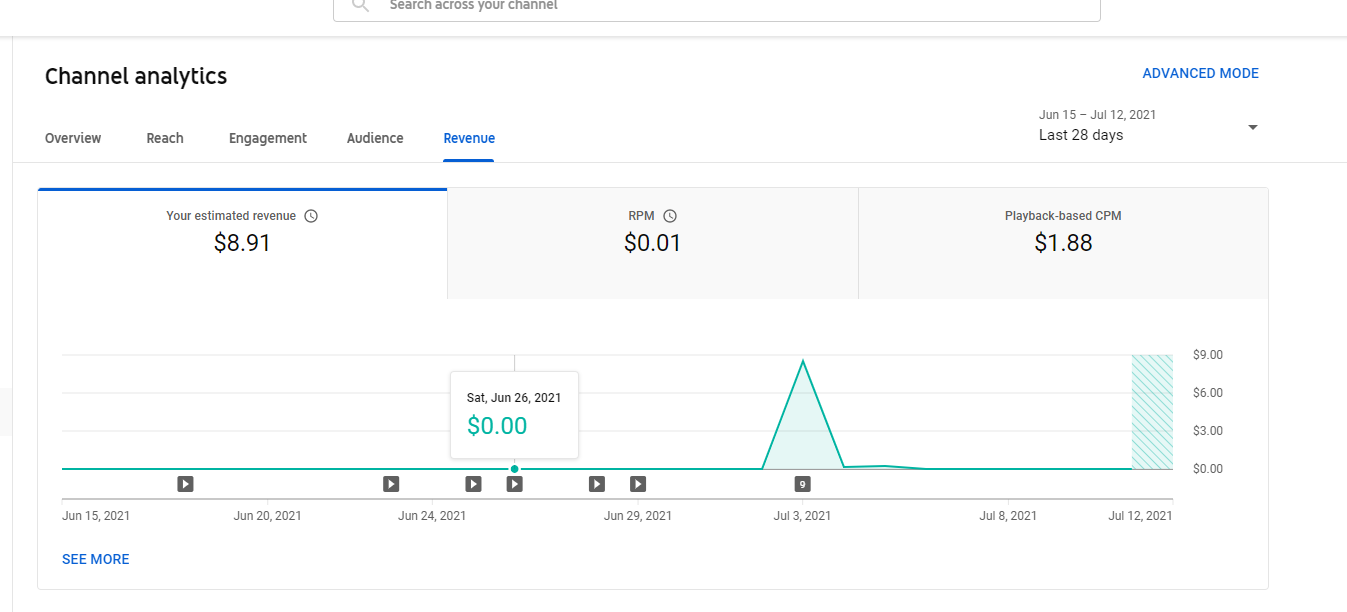1347x612 pixels.
Task: Click the See More link
Action: pos(96,559)
